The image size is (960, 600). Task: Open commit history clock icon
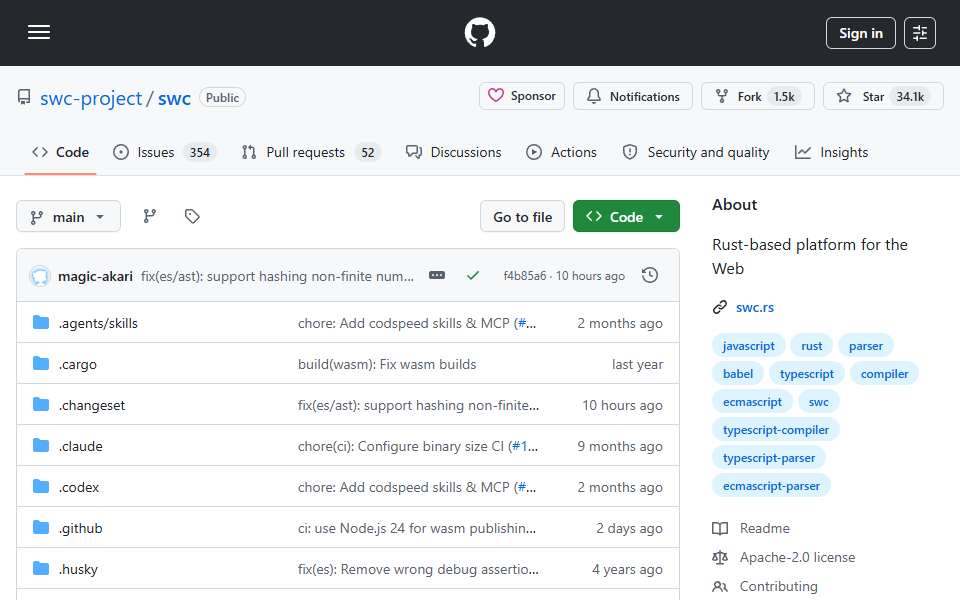[650, 276]
